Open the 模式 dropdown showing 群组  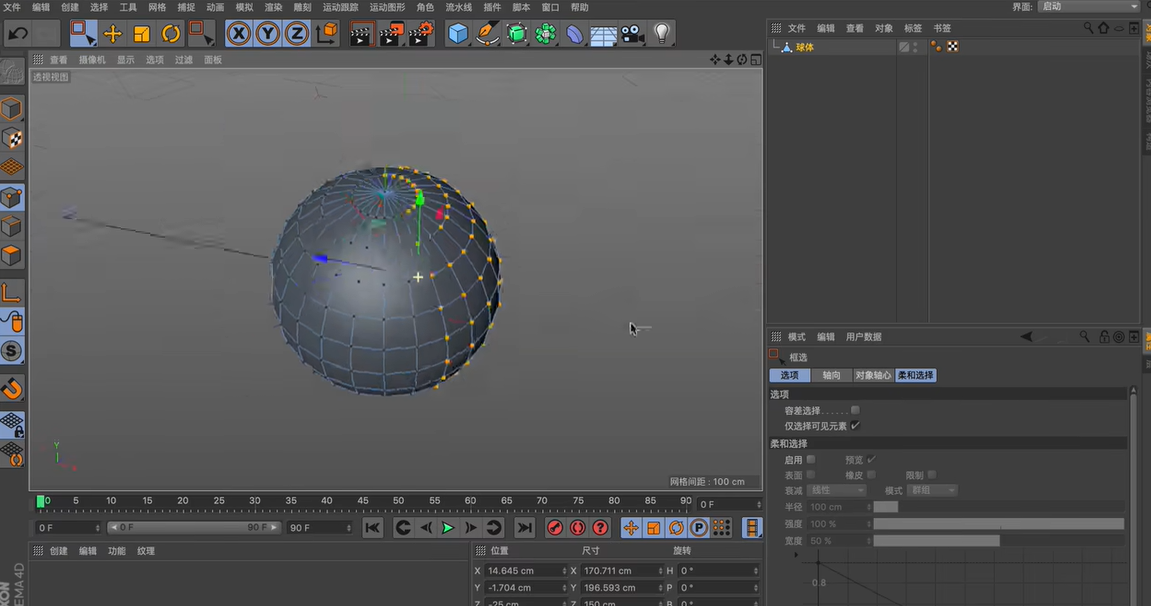(x=931, y=490)
